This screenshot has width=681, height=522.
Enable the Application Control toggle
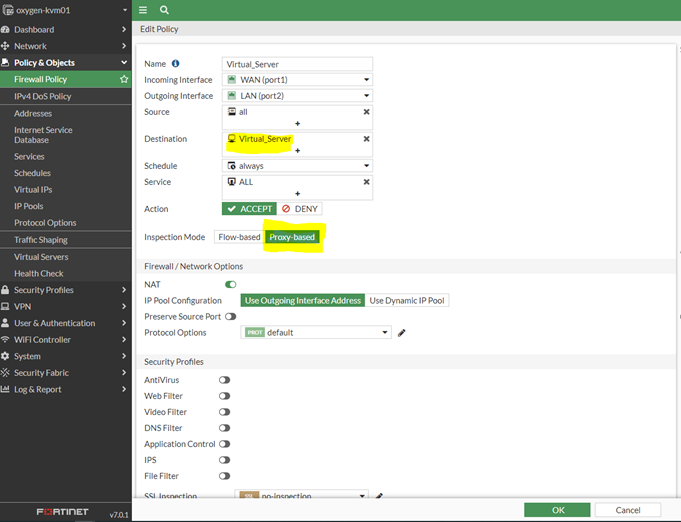pyautogui.click(x=225, y=444)
